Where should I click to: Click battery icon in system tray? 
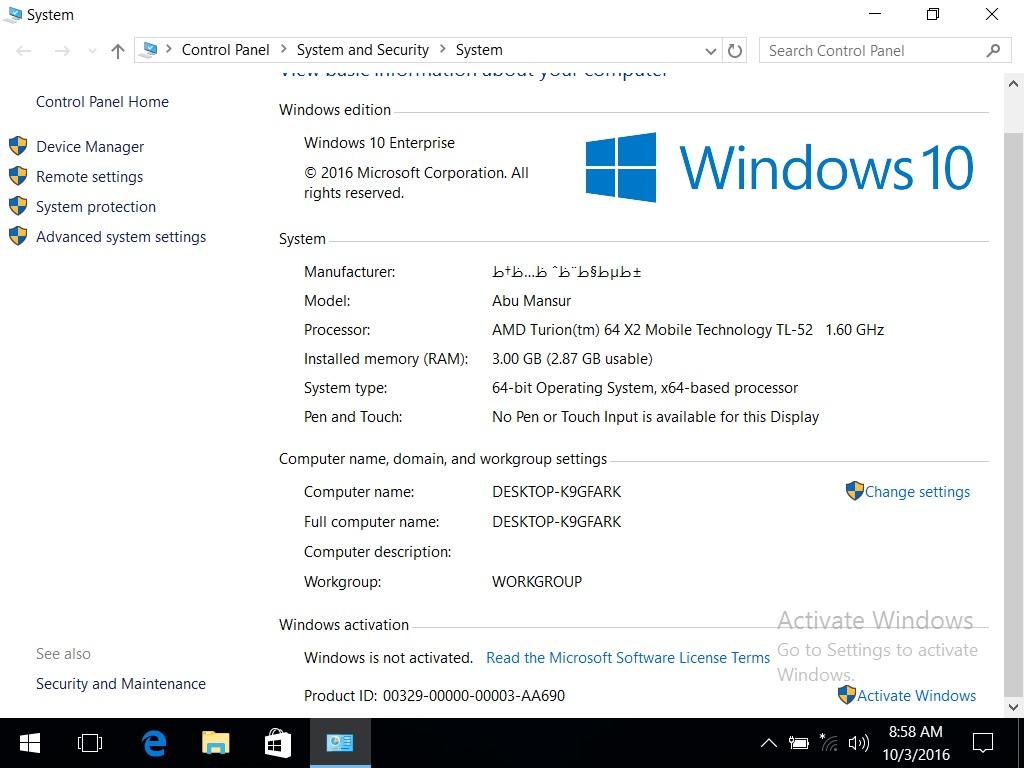798,743
